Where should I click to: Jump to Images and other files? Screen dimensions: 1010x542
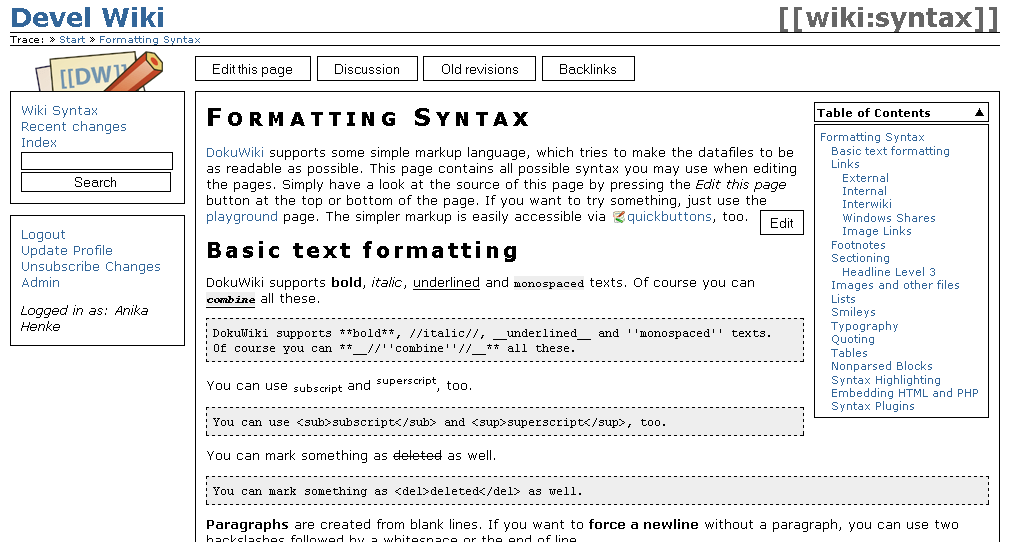[x=895, y=285]
